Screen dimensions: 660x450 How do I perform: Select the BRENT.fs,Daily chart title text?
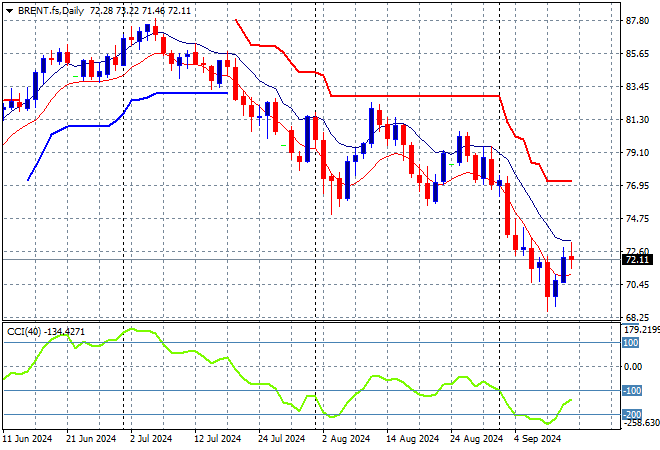coord(51,11)
